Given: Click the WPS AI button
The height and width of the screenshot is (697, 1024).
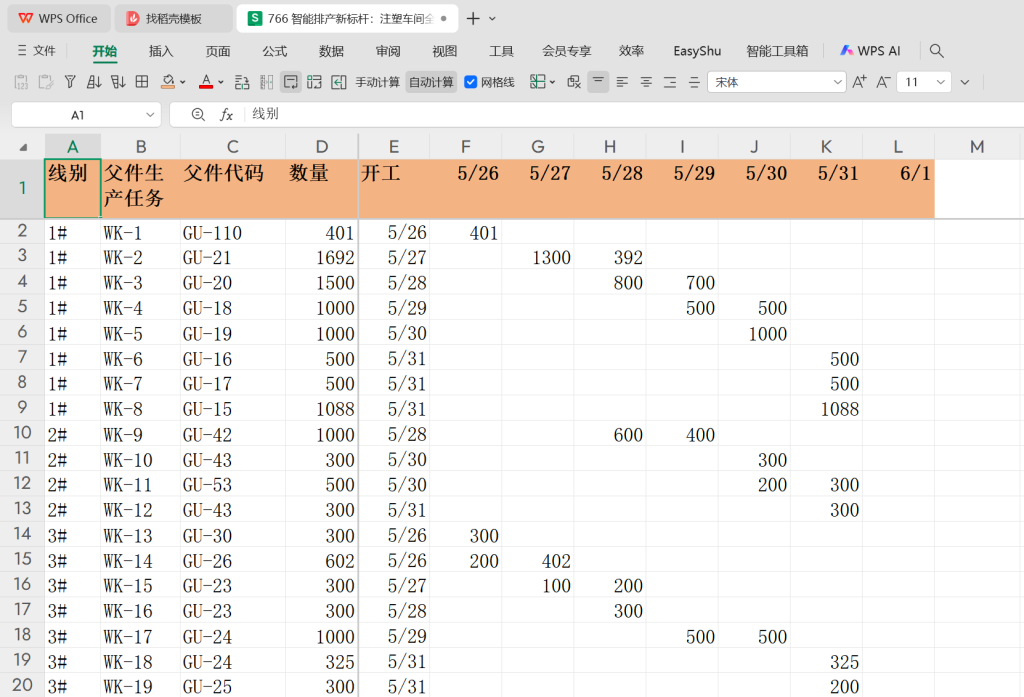Looking at the screenshot, I should click(871, 51).
